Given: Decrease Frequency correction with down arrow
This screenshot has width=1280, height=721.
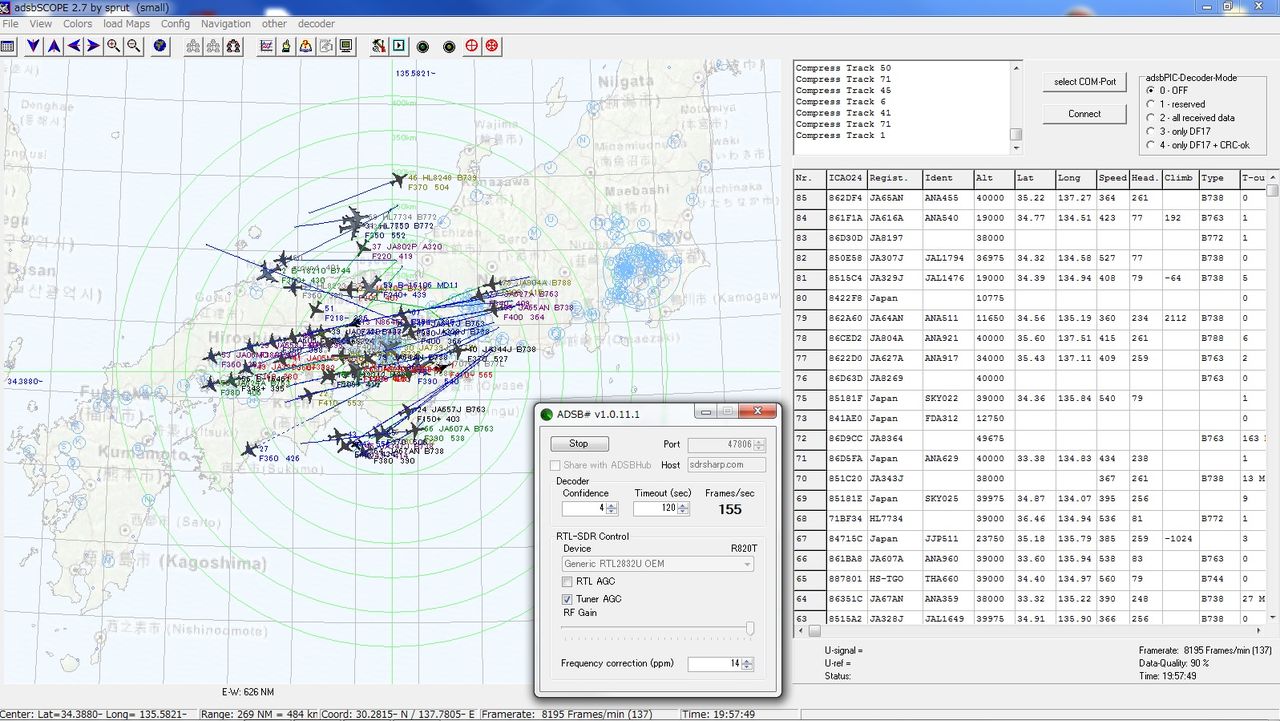Looking at the screenshot, I should point(748,667).
